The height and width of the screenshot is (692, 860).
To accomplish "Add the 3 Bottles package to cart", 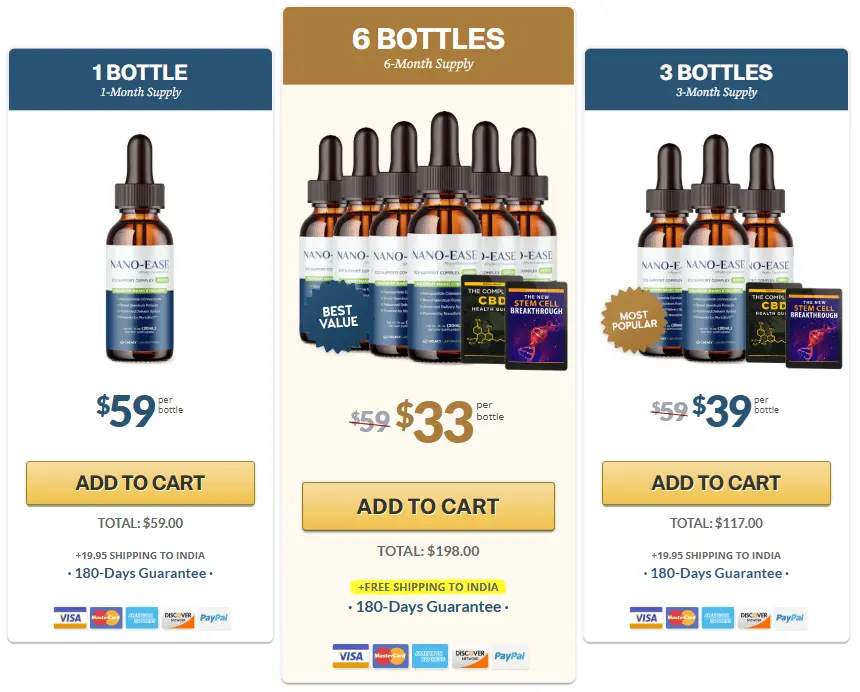I will tap(716, 483).
